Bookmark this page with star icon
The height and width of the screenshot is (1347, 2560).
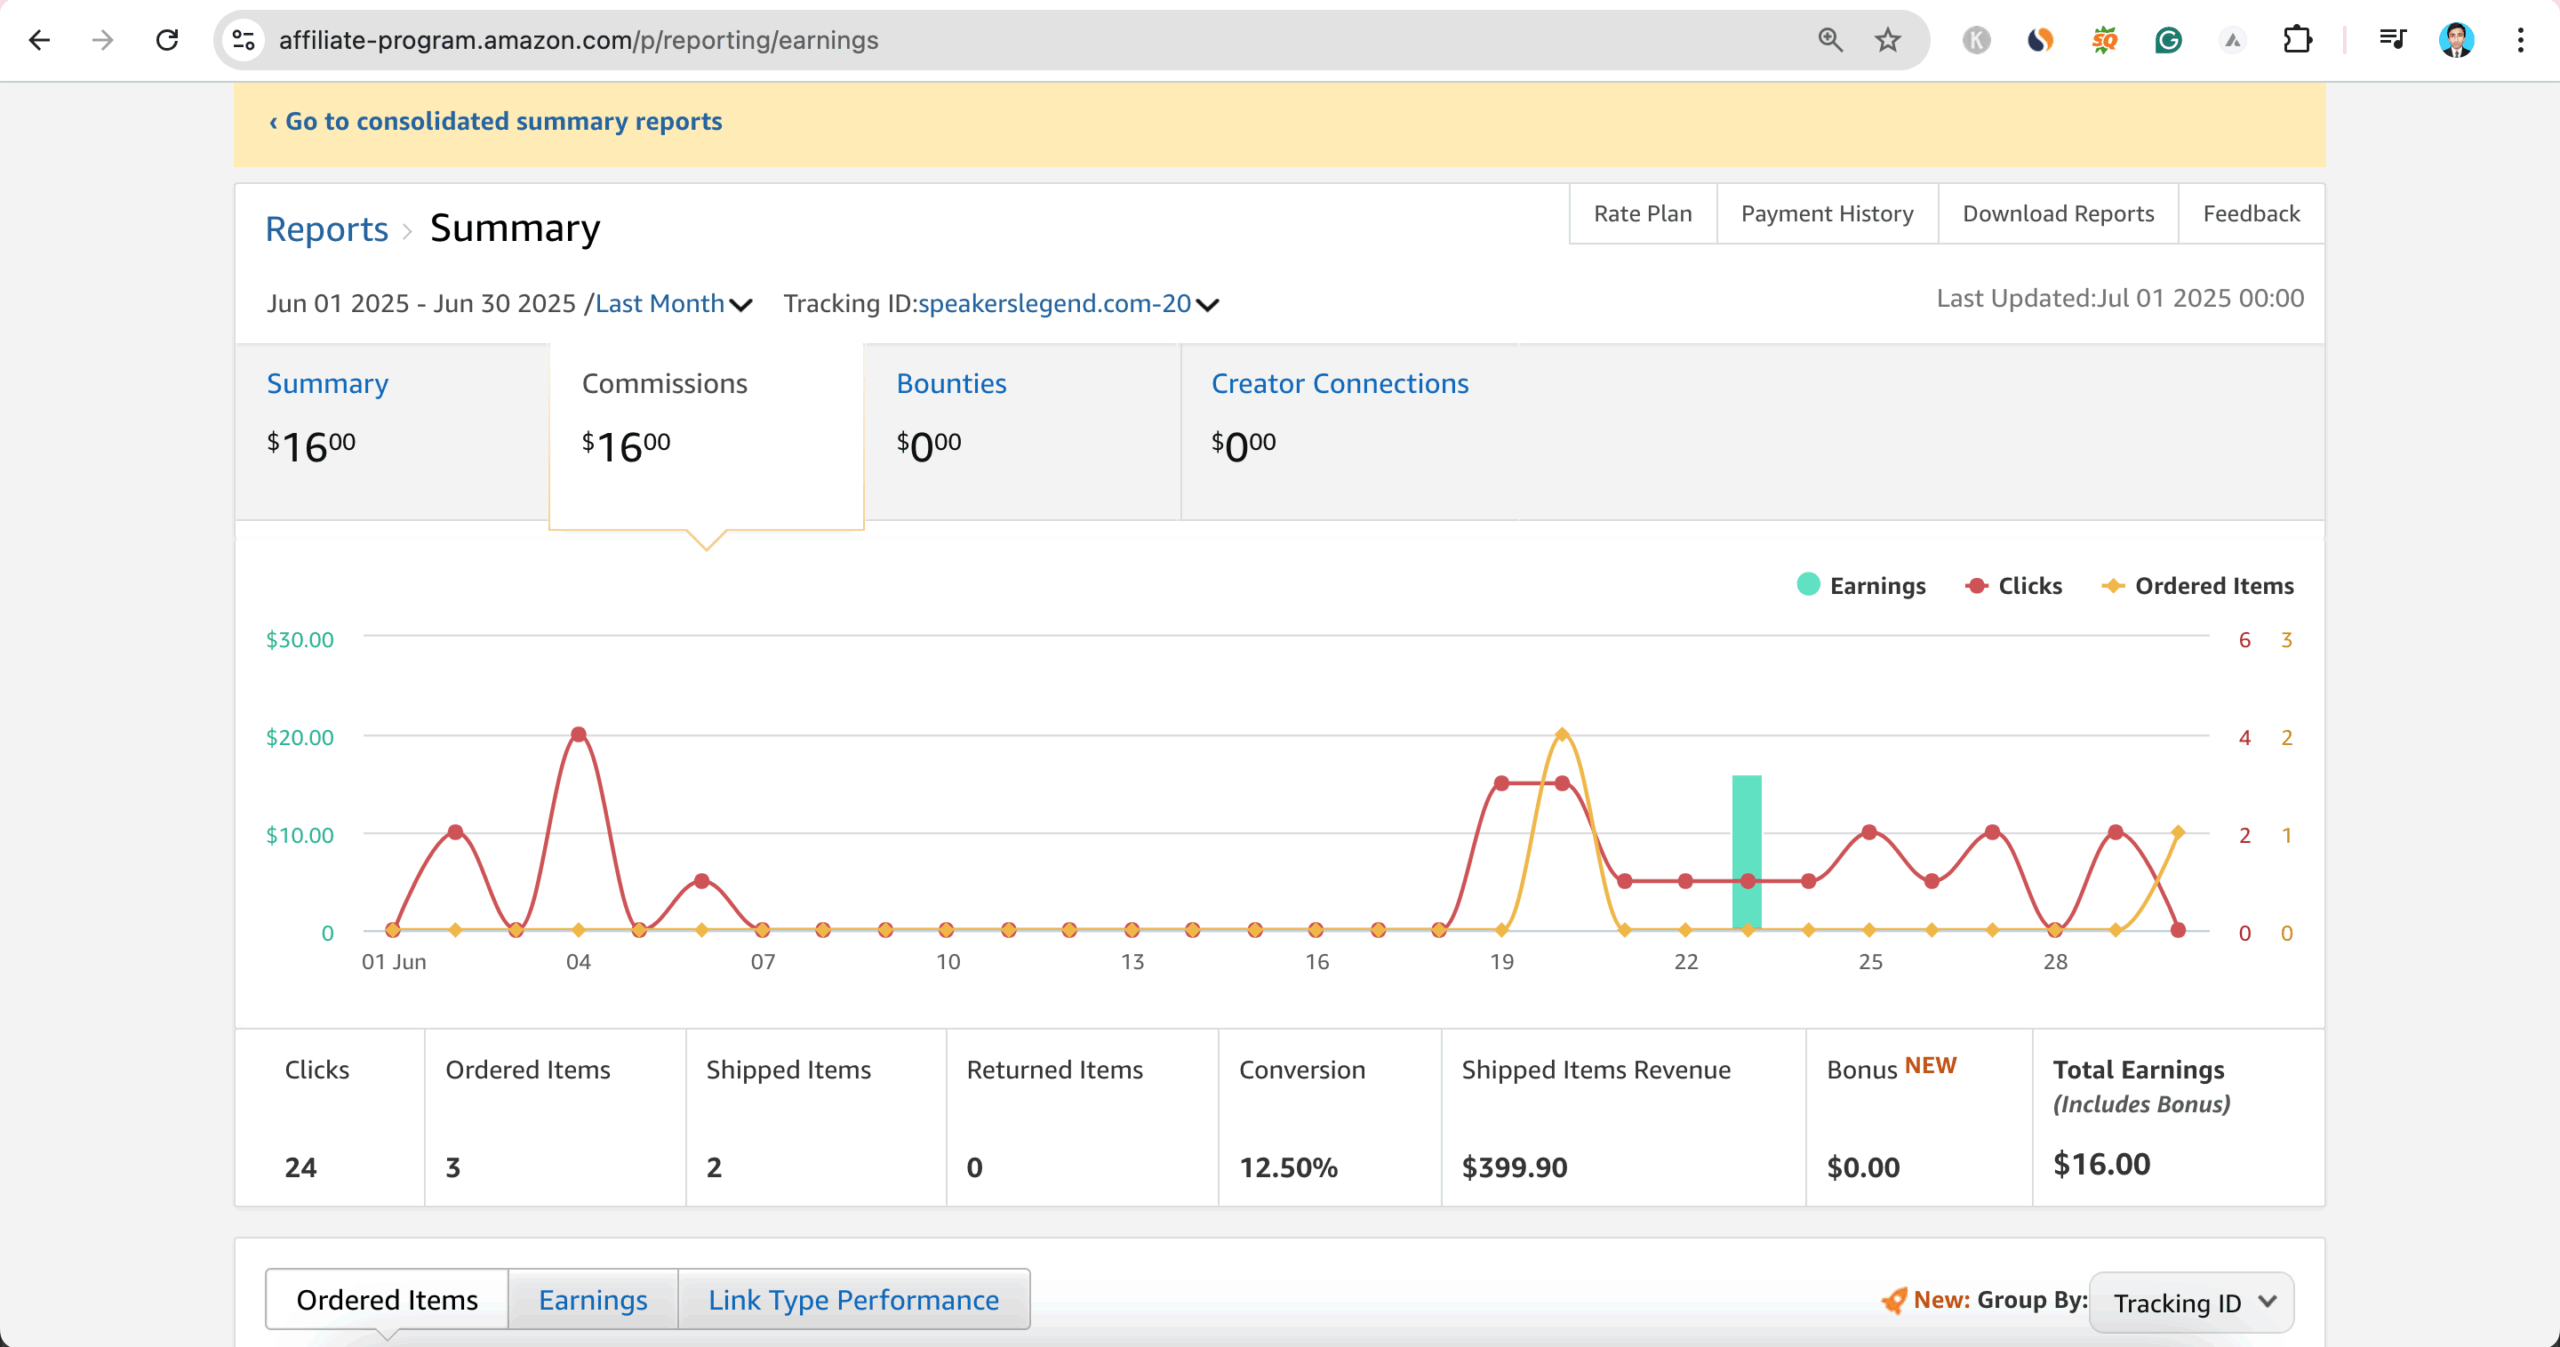[x=1887, y=40]
